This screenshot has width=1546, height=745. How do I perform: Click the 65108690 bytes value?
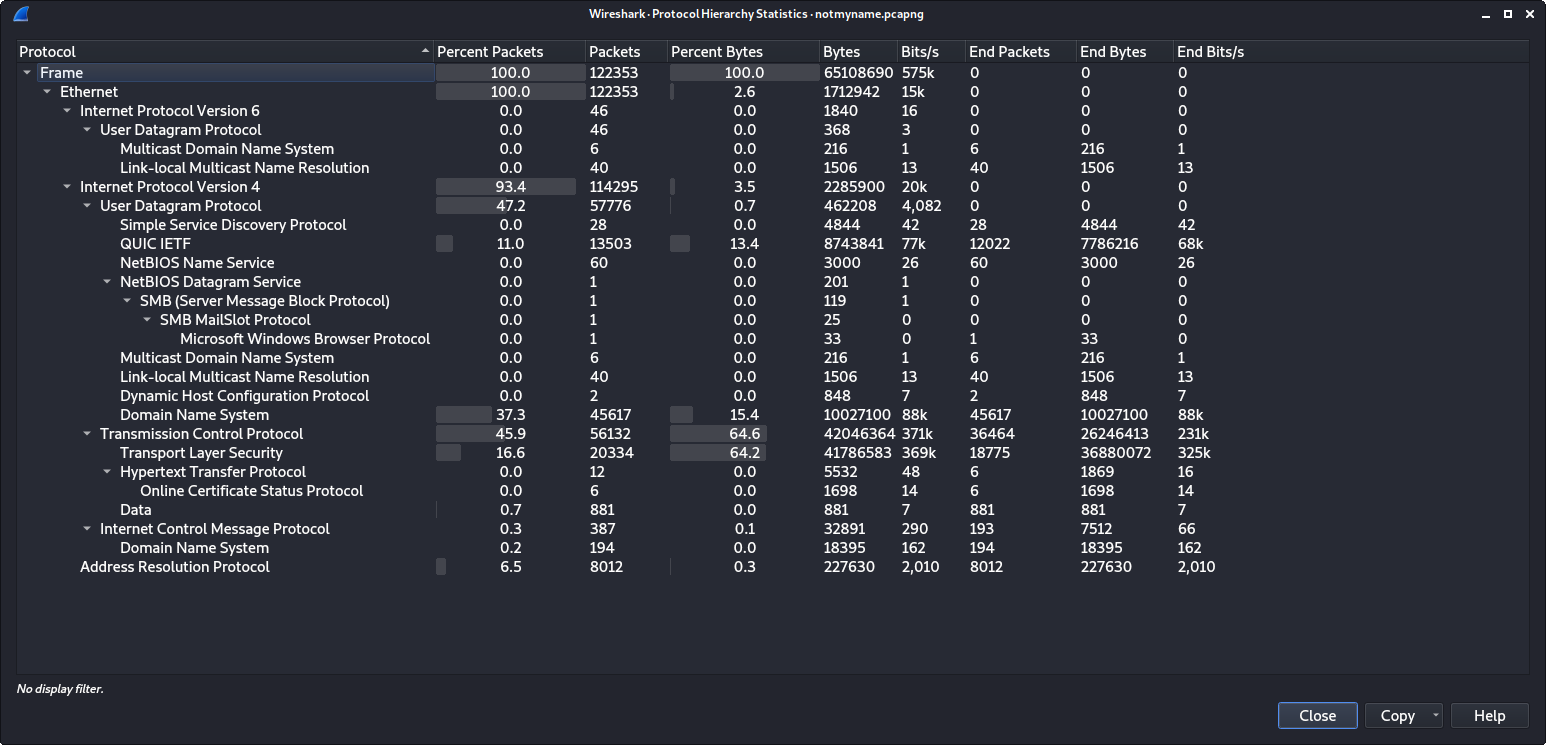(858, 73)
